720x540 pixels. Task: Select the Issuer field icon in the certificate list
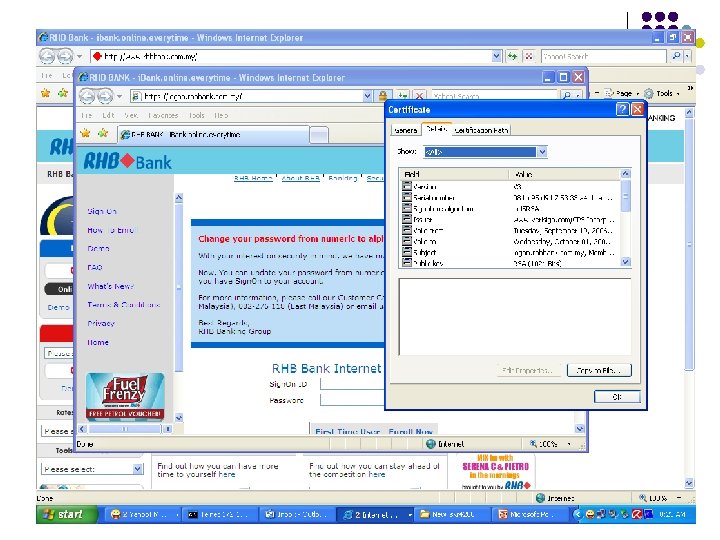(406, 219)
